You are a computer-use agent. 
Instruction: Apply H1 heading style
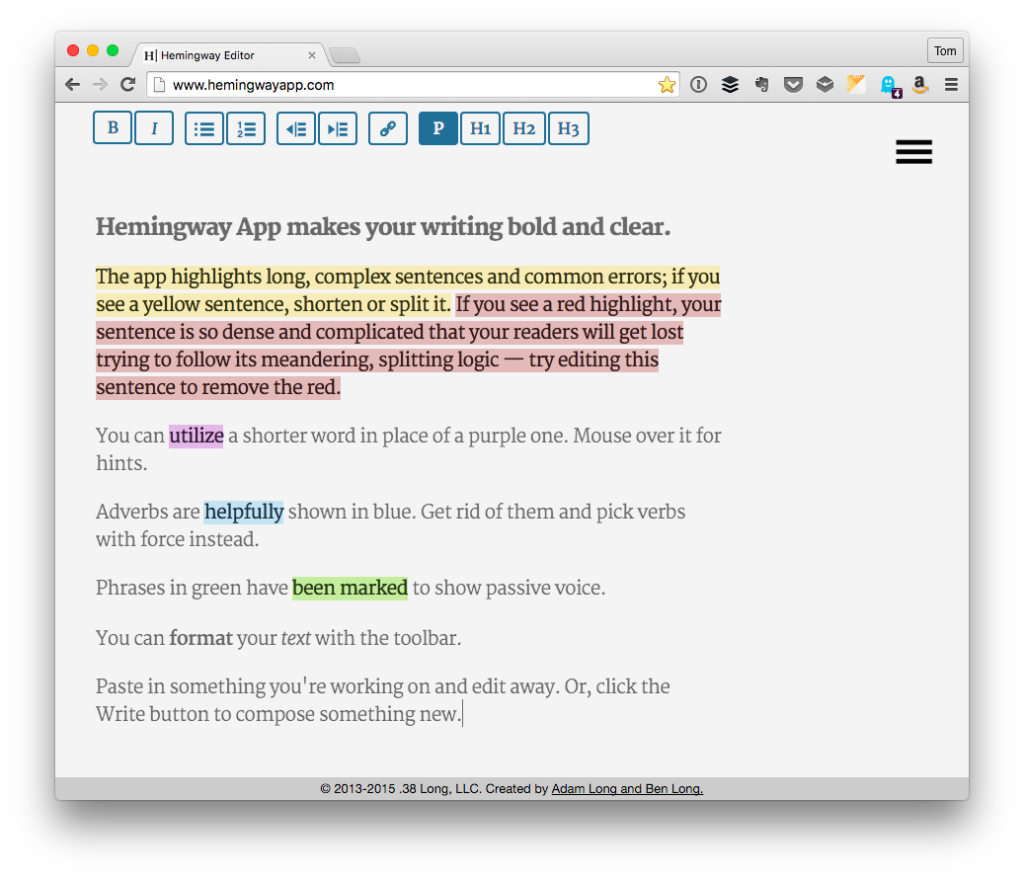[481, 128]
